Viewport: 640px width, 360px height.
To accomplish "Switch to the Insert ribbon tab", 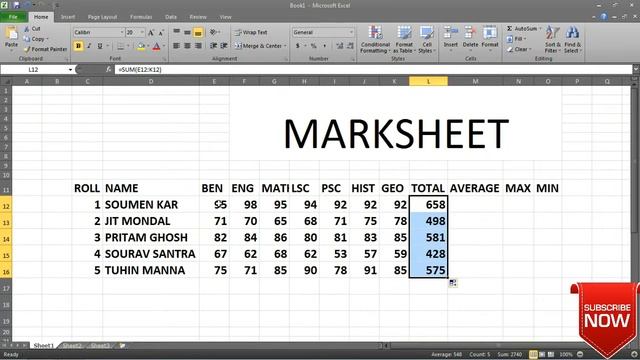I will point(68,17).
